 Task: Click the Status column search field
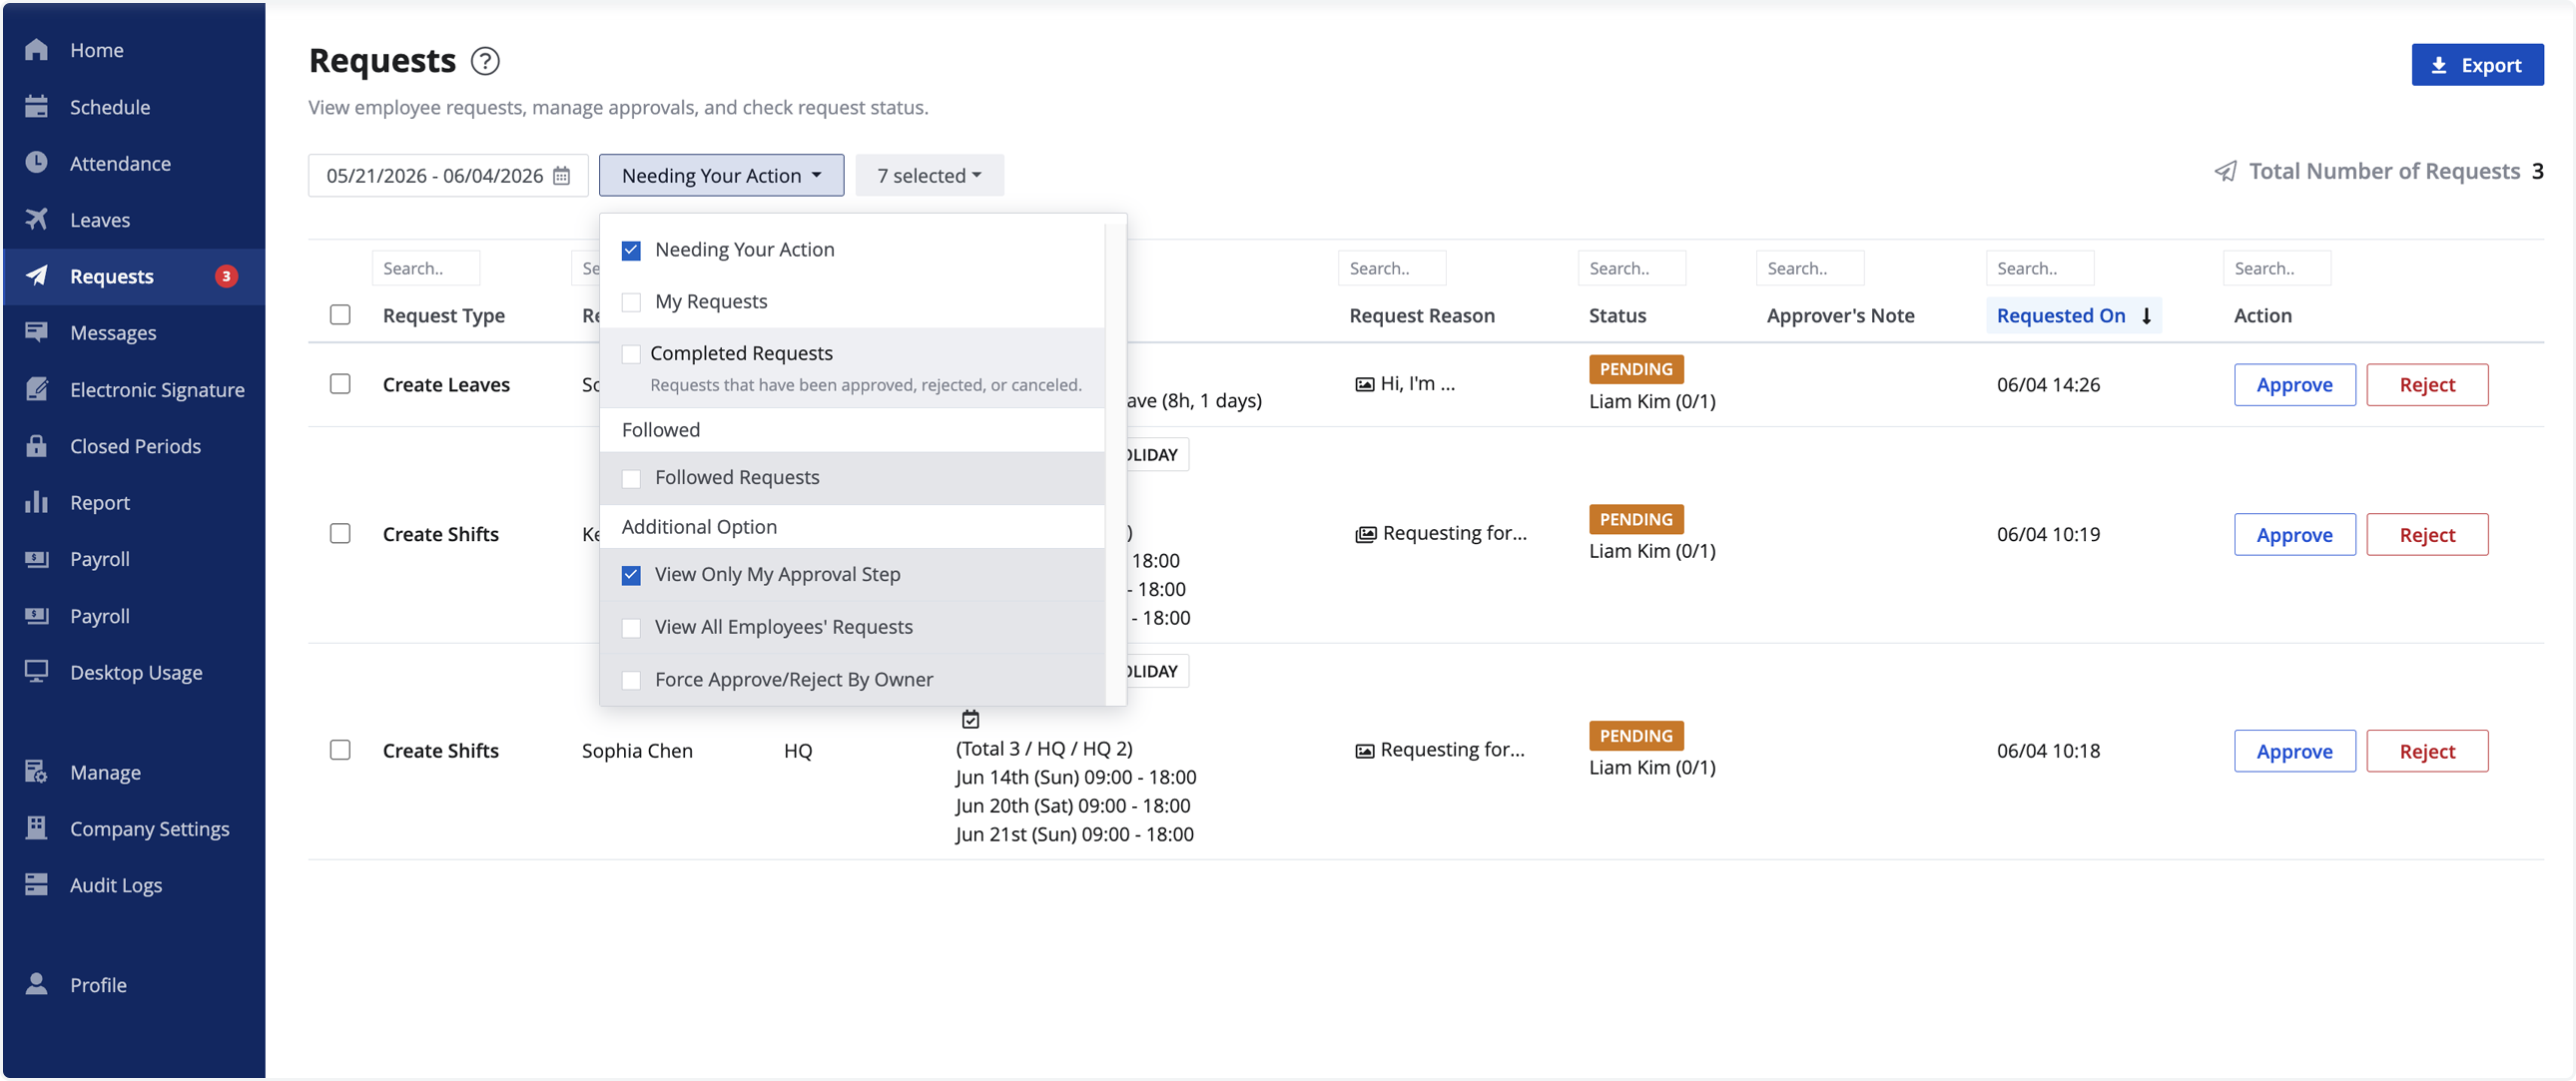click(x=1632, y=268)
